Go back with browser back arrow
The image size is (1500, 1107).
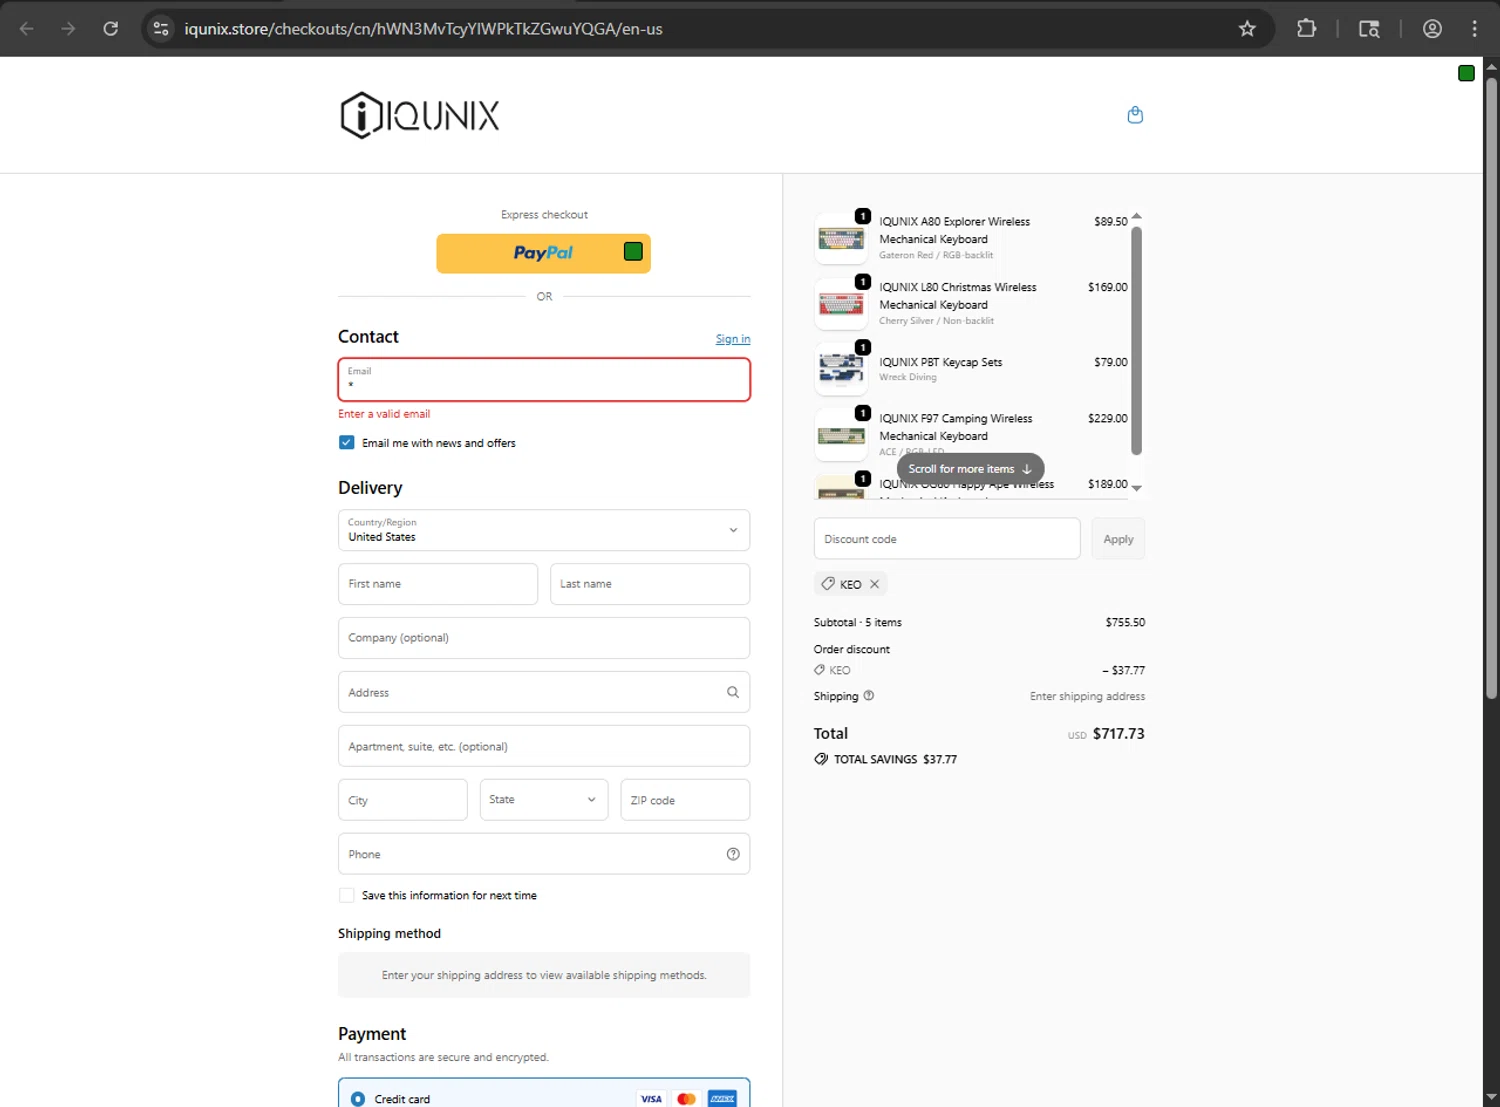27,29
